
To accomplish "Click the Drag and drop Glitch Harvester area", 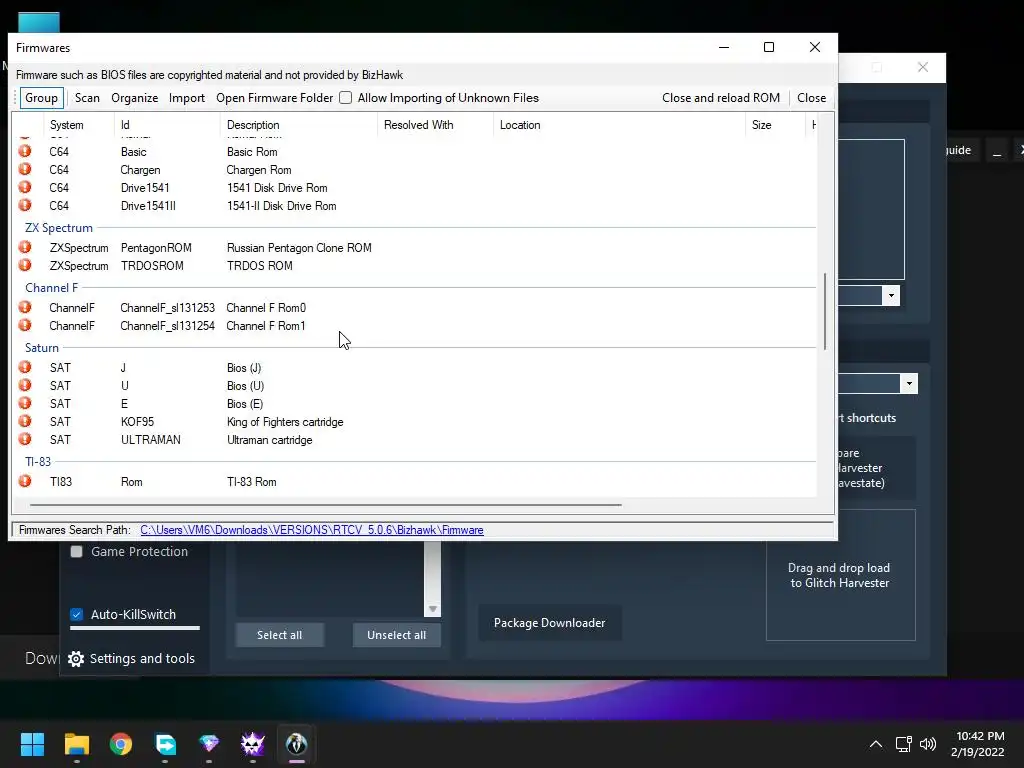I will point(840,575).
